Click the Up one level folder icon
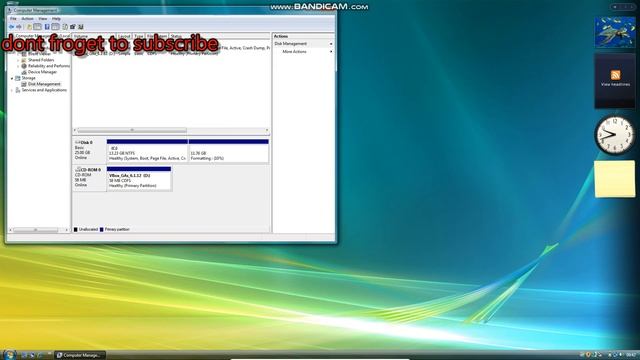The height and width of the screenshot is (360, 640). 29,27
